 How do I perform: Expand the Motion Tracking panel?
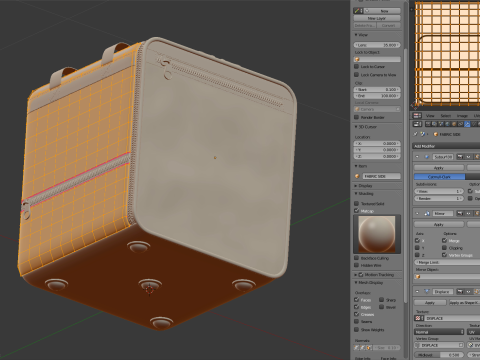(356, 275)
